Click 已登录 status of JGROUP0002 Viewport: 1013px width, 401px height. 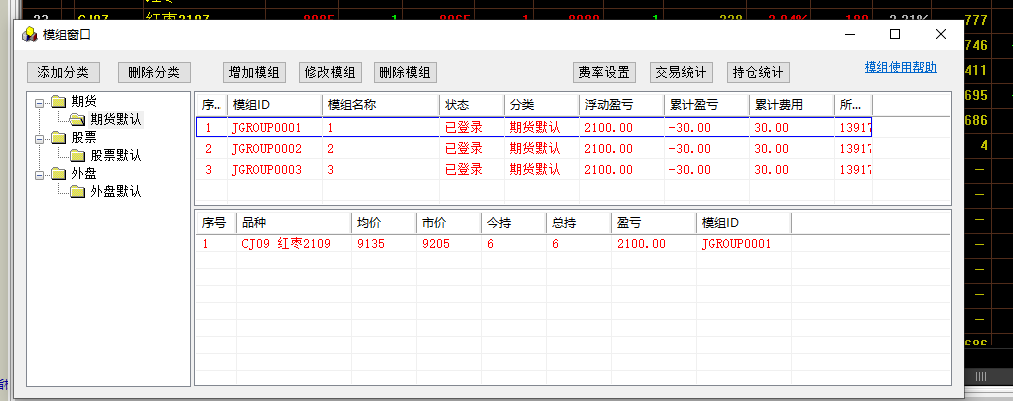click(x=464, y=149)
